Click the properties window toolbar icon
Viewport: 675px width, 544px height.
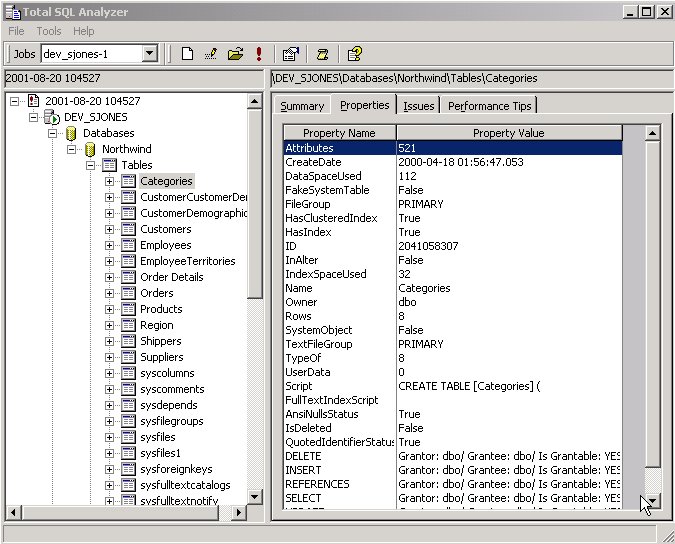pos(290,54)
